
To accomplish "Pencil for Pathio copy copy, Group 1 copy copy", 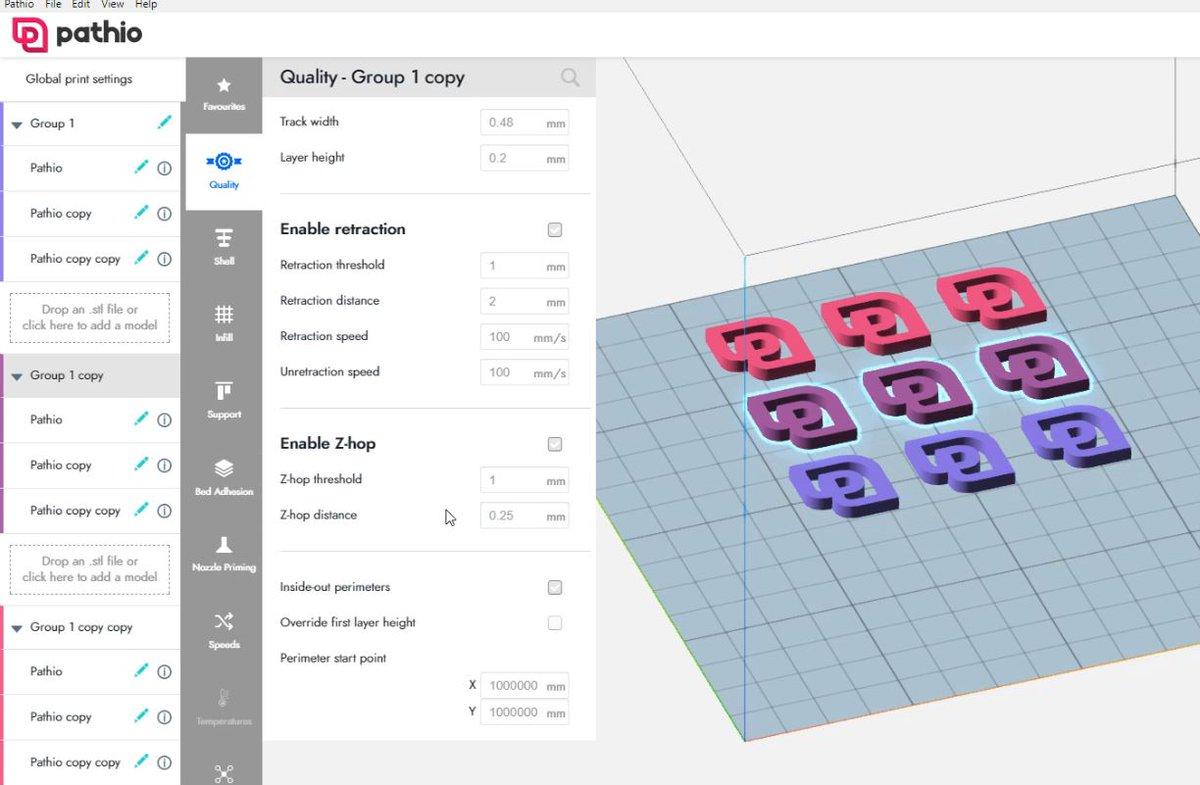I will pyautogui.click(x=141, y=762).
